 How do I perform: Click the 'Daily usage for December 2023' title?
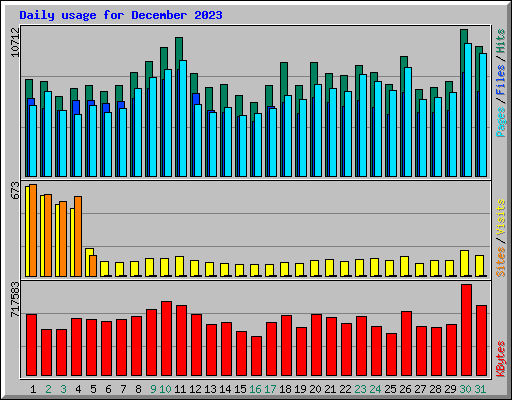pos(121,15)
